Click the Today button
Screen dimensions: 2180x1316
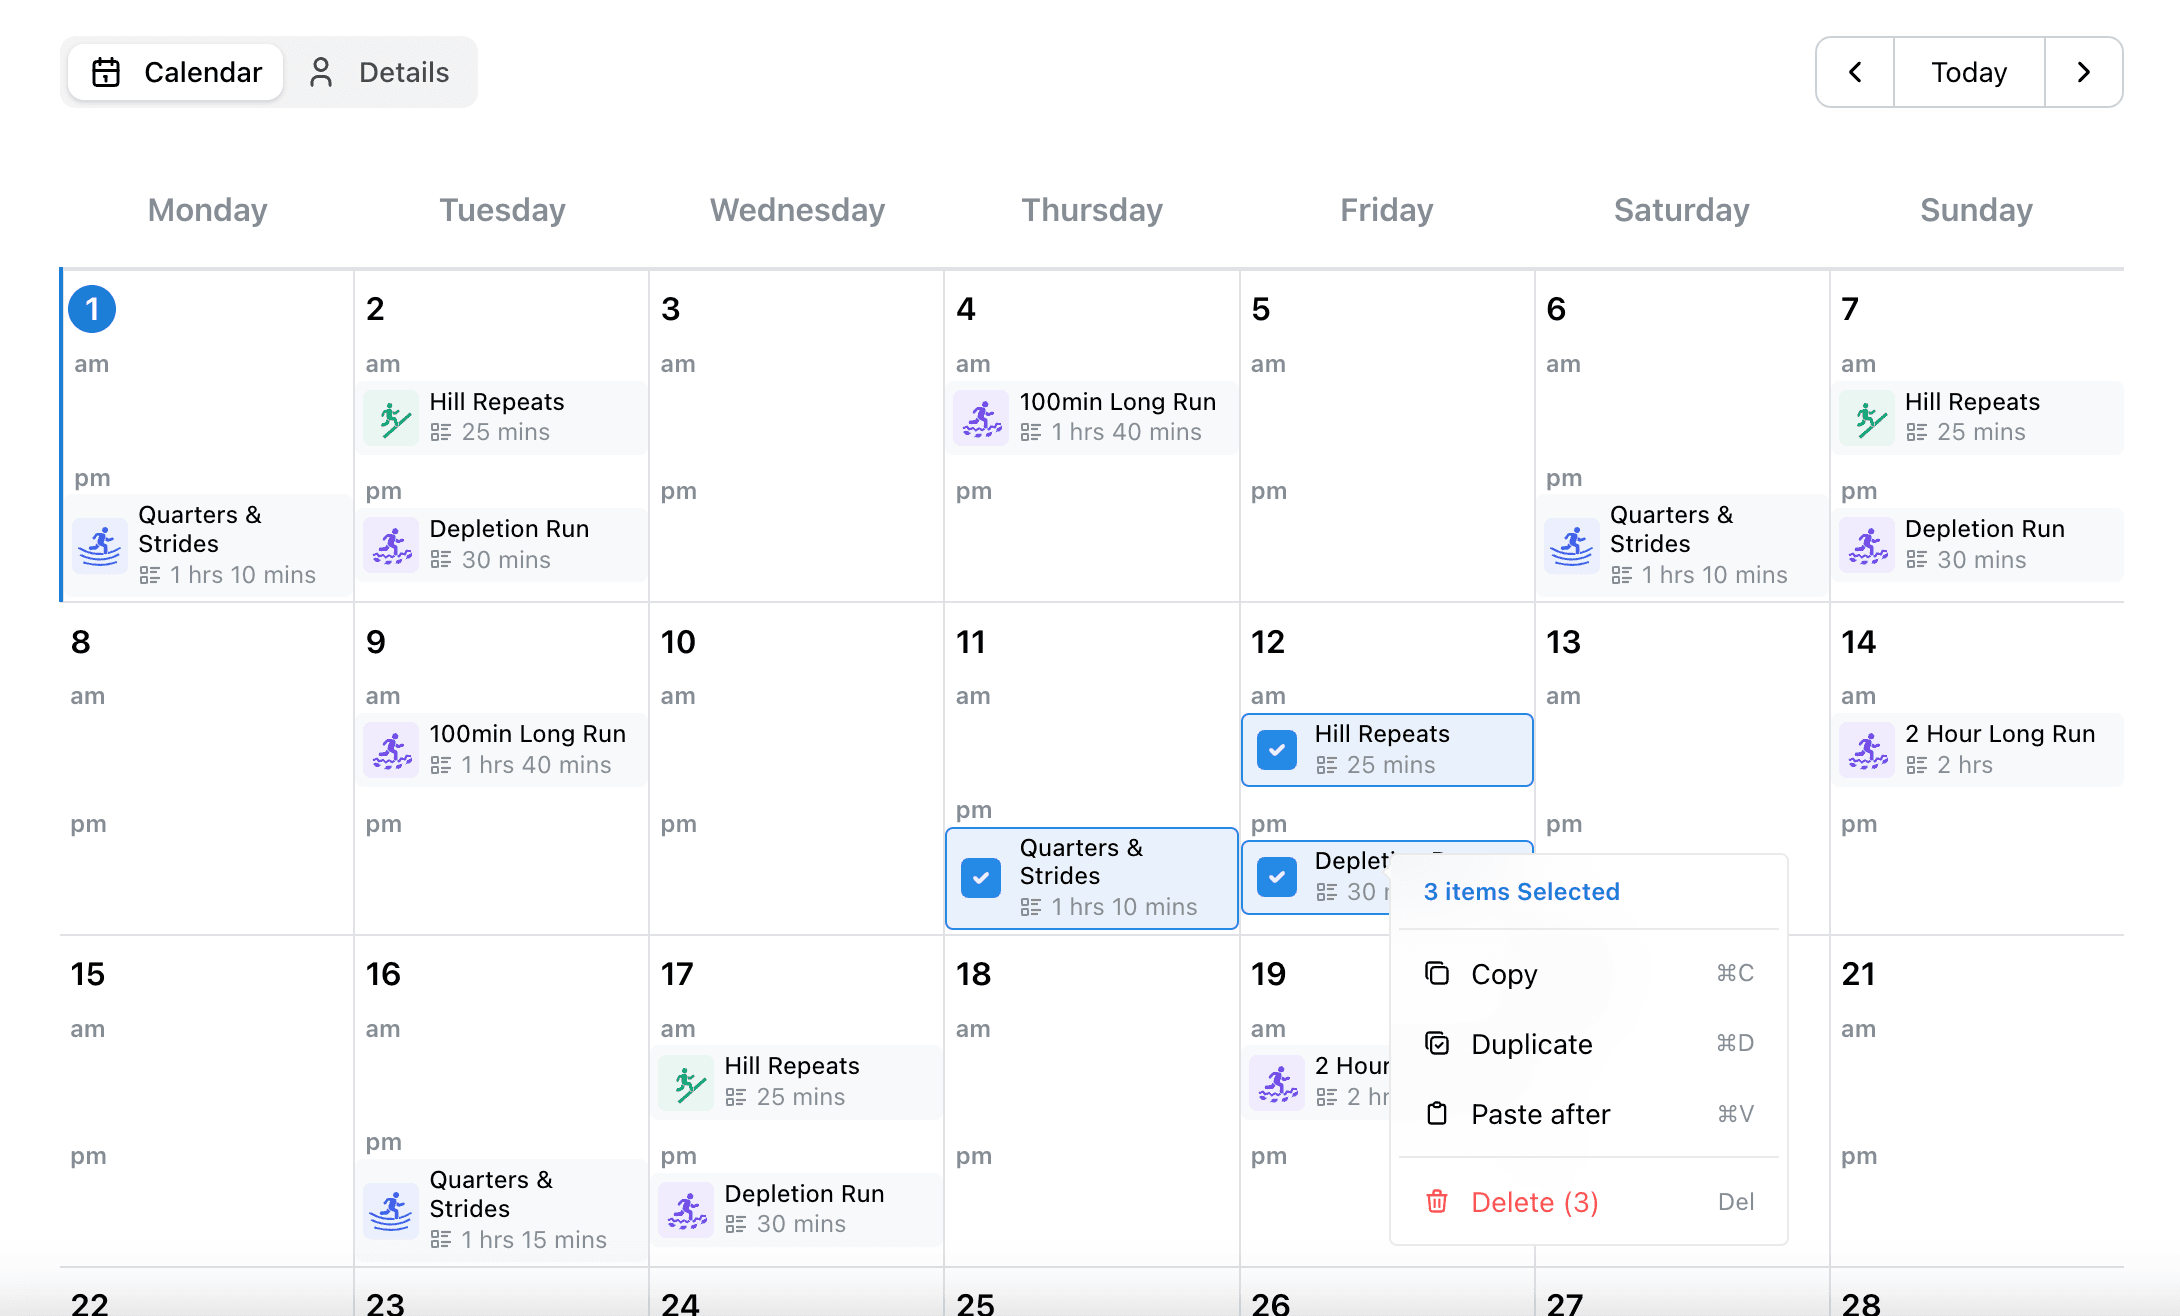point(1967,71)
